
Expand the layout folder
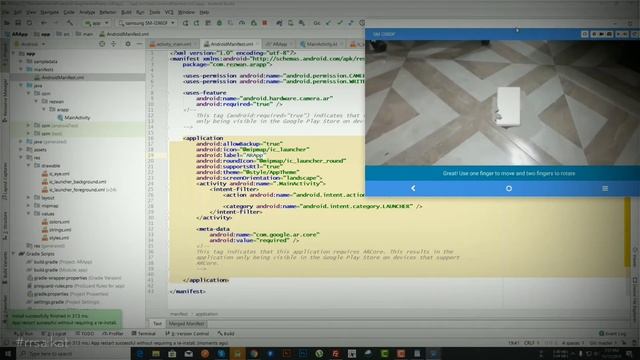pos(29,198)
